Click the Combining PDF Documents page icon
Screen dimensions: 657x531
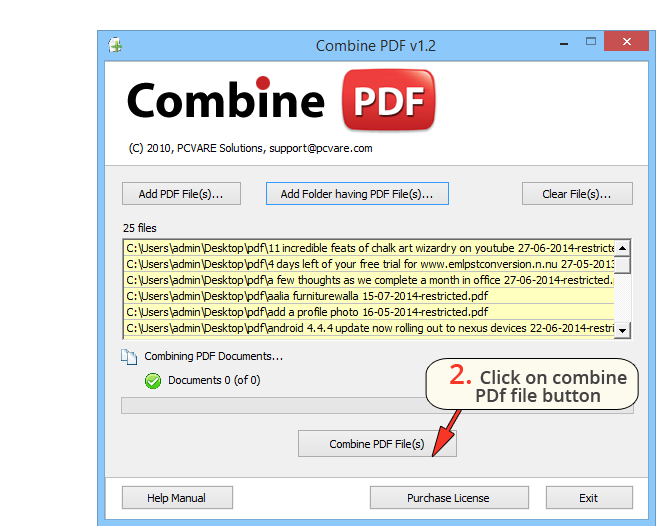tap(129, 357)
